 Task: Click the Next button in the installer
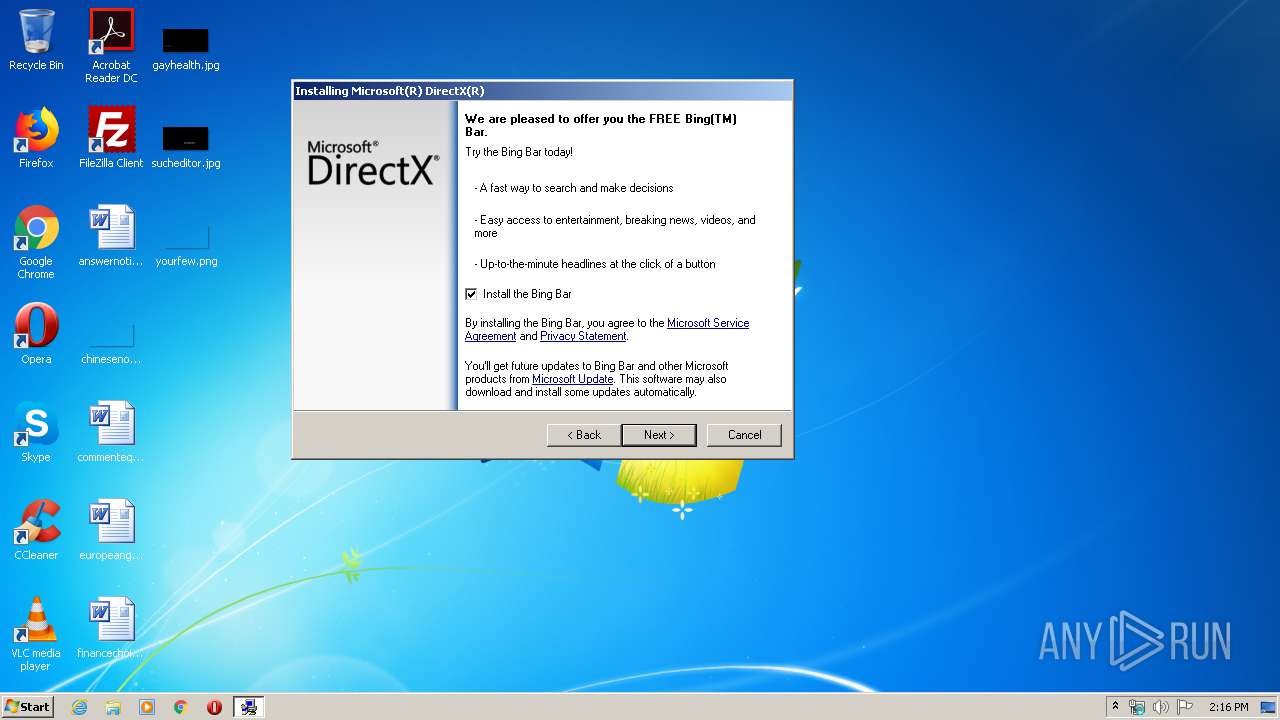point(659,435)
